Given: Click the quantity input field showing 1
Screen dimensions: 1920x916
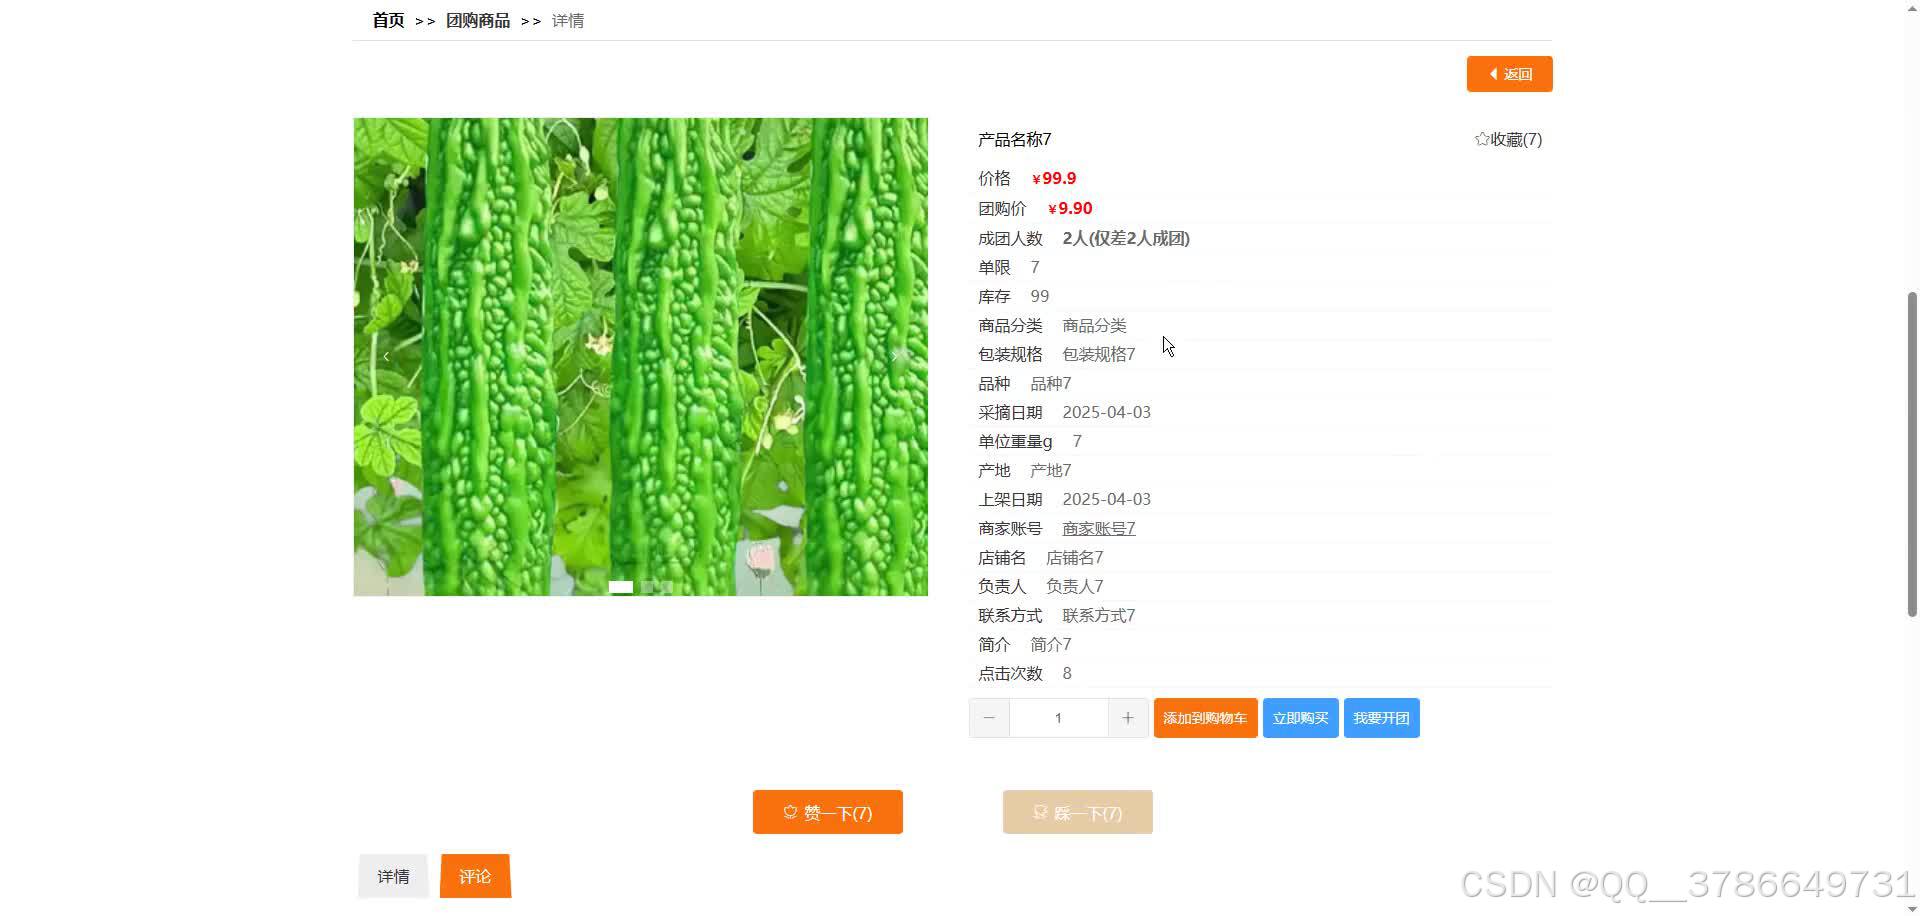Looking at the screenshot, I should tap(1058, 717).
